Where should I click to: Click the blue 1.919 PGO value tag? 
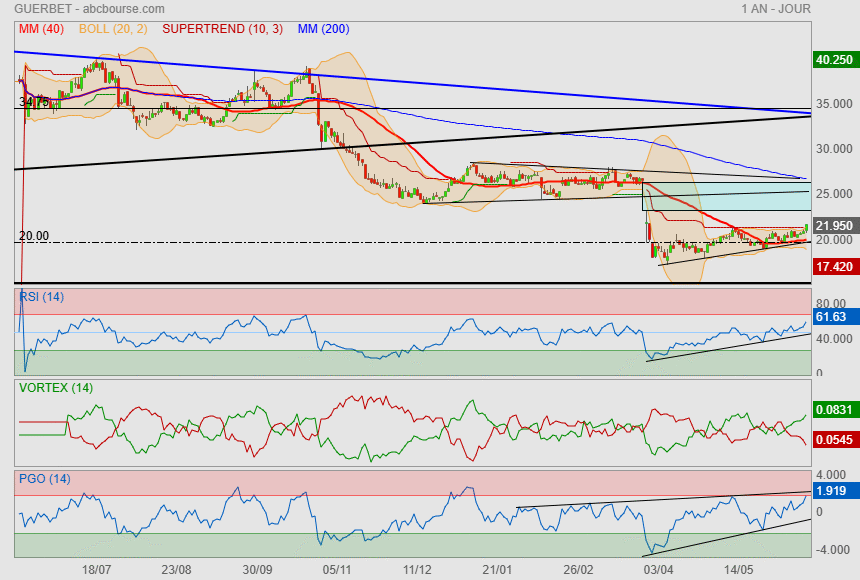click(x=832, y=491)
